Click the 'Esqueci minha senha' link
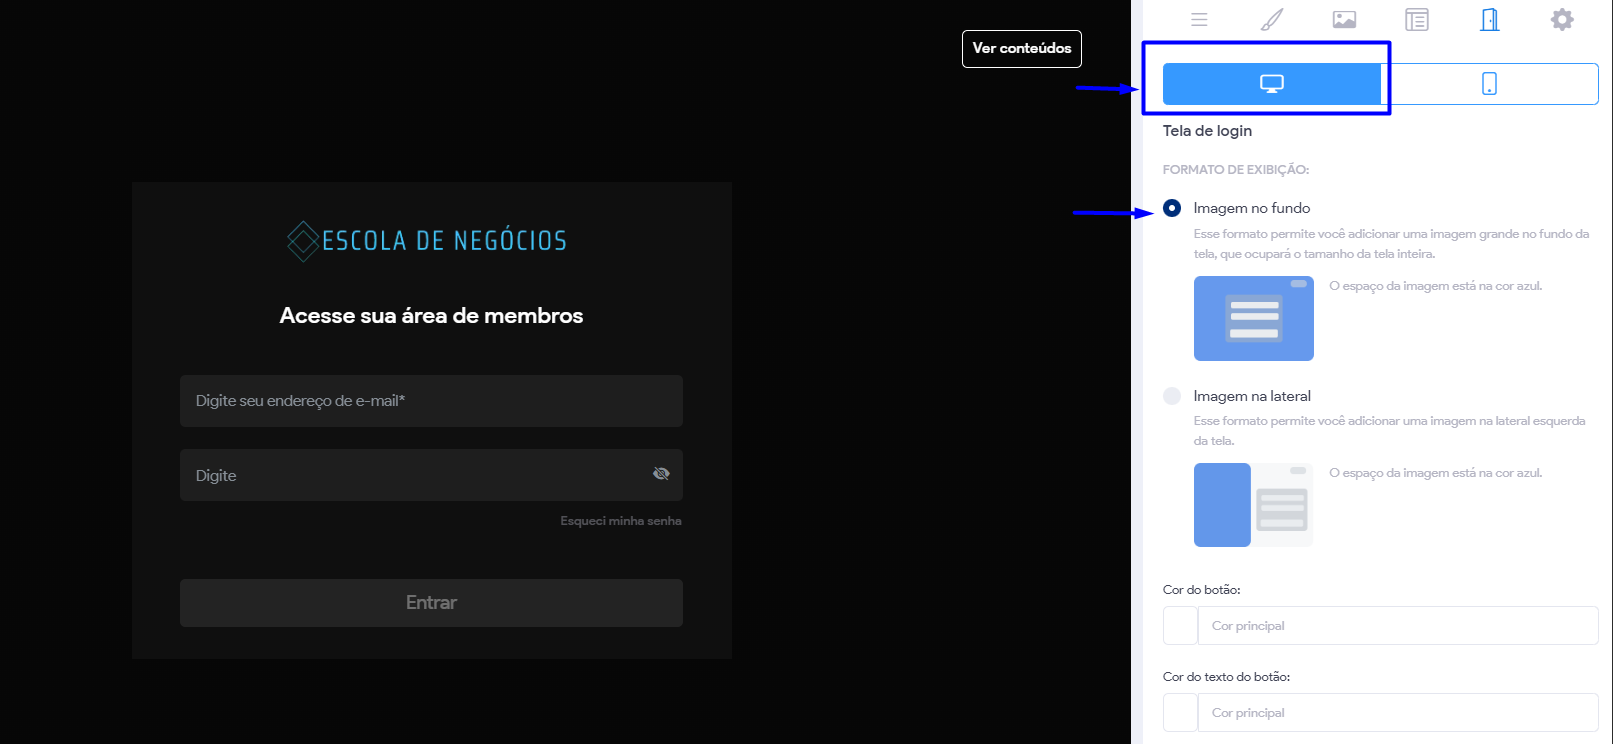Screen dimensions: 1613x744 coord(620,521)
